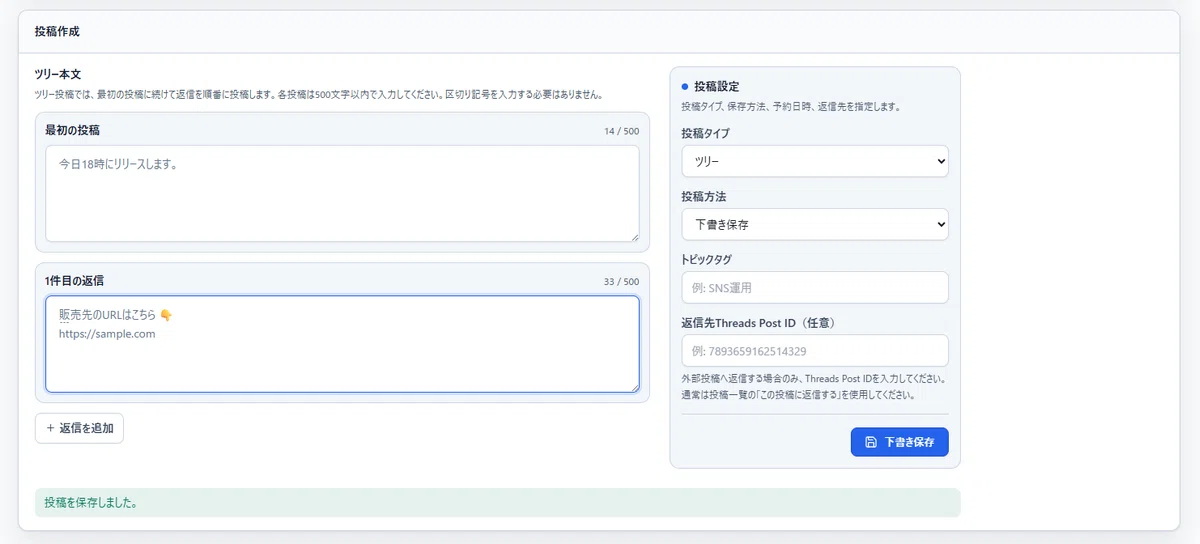Click the https://sample.com text in reply
This screenshot has height=544, width=1200.
(107, 334)
